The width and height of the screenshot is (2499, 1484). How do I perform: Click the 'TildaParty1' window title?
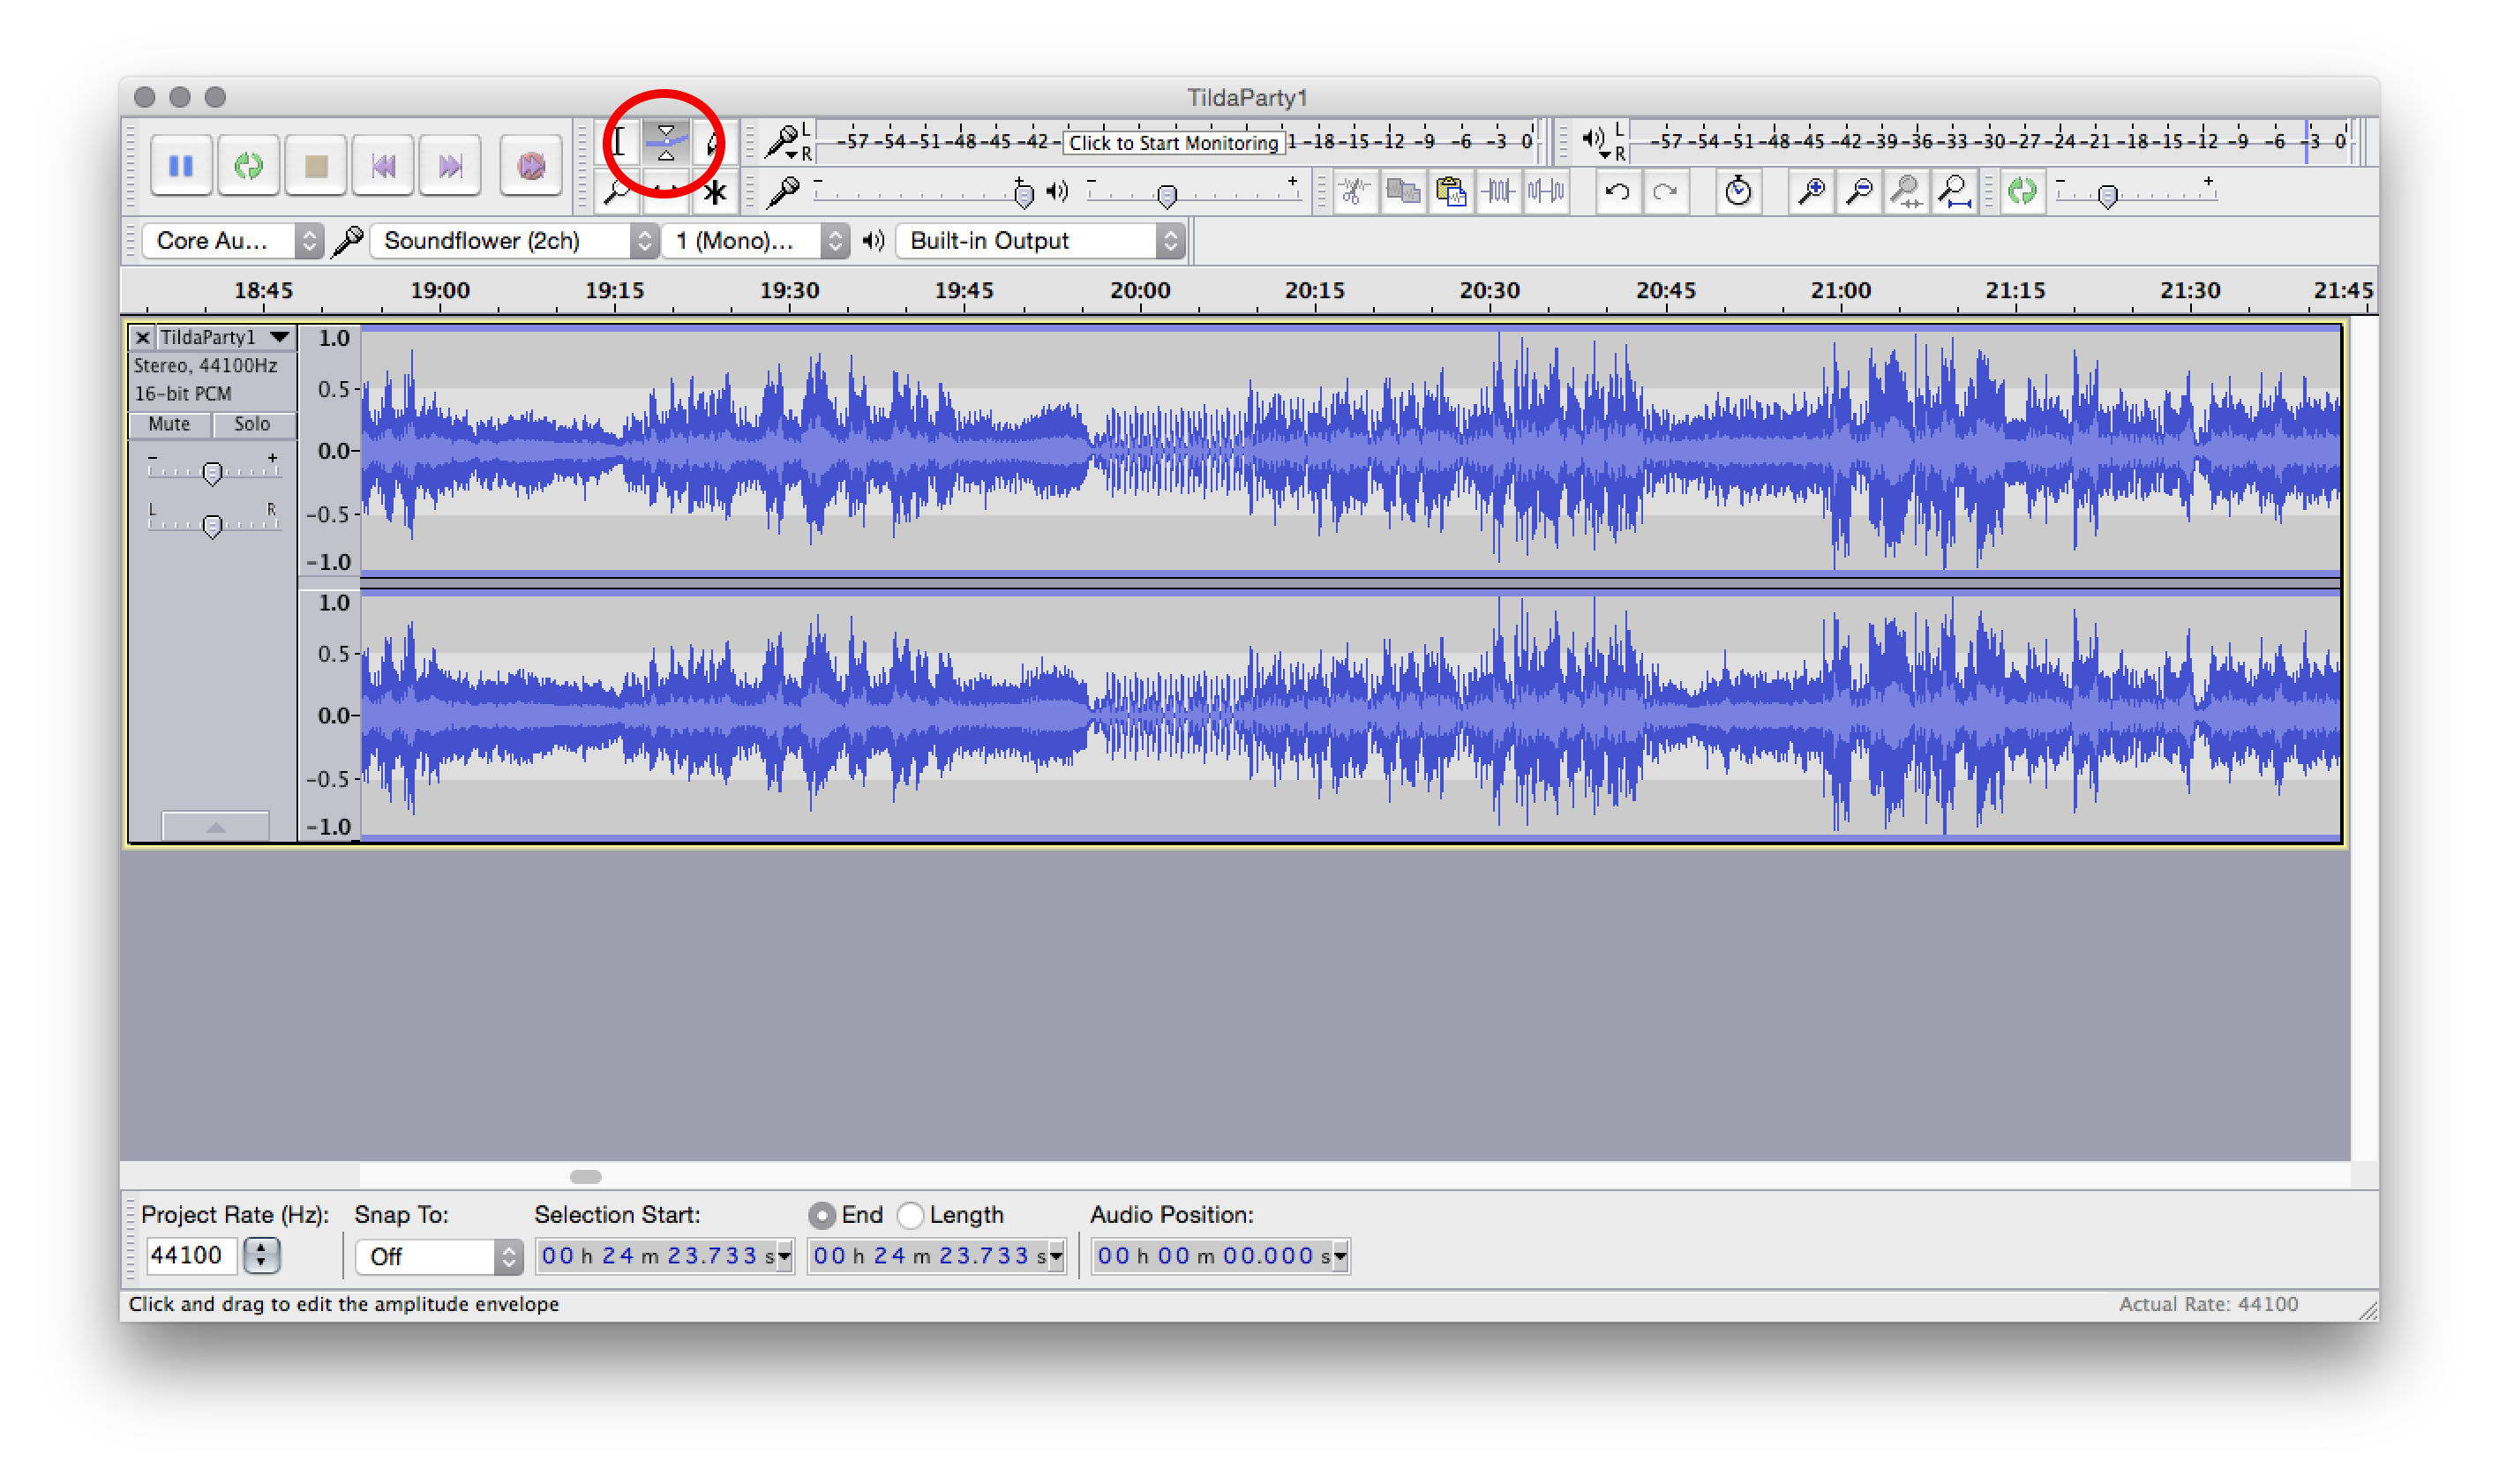1247,98
